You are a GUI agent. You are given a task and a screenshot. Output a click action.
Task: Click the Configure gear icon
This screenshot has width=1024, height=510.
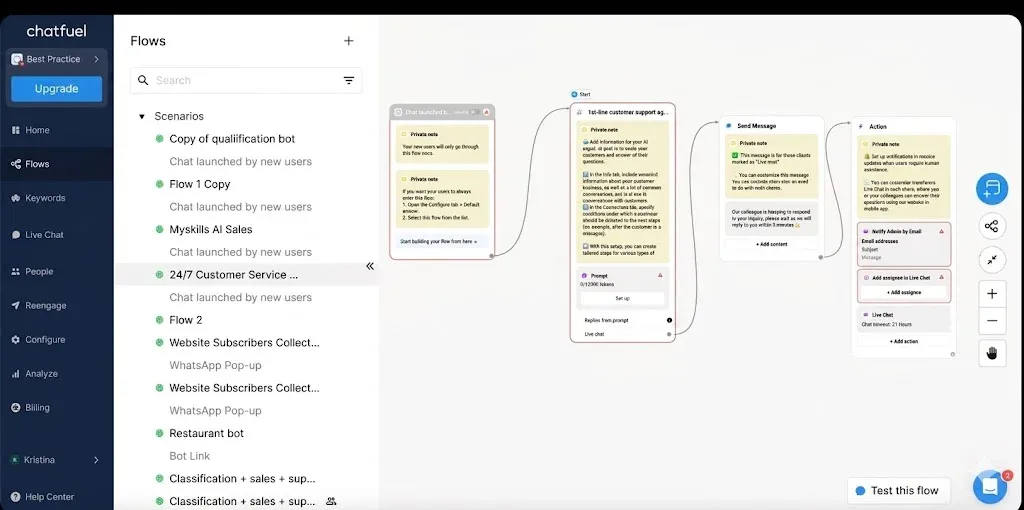(16, 340)
